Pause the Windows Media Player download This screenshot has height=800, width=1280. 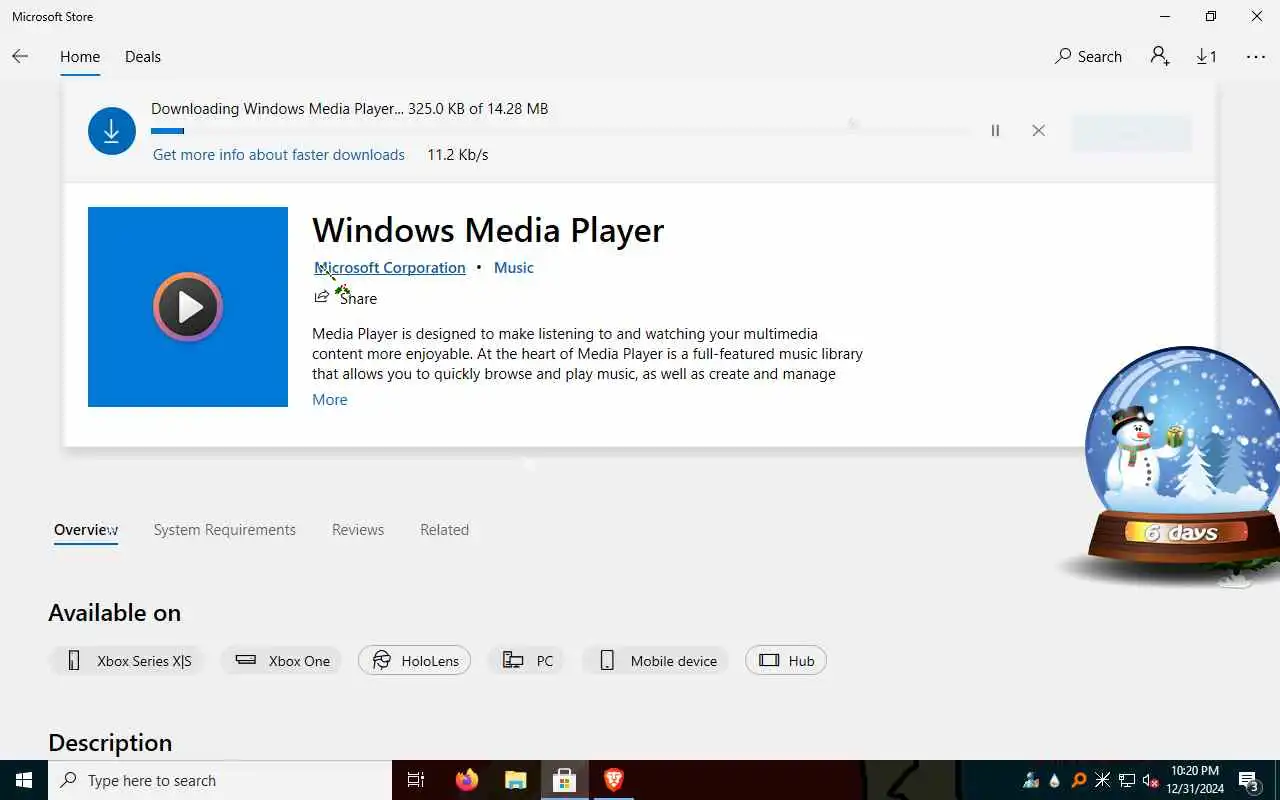point(995,131)
